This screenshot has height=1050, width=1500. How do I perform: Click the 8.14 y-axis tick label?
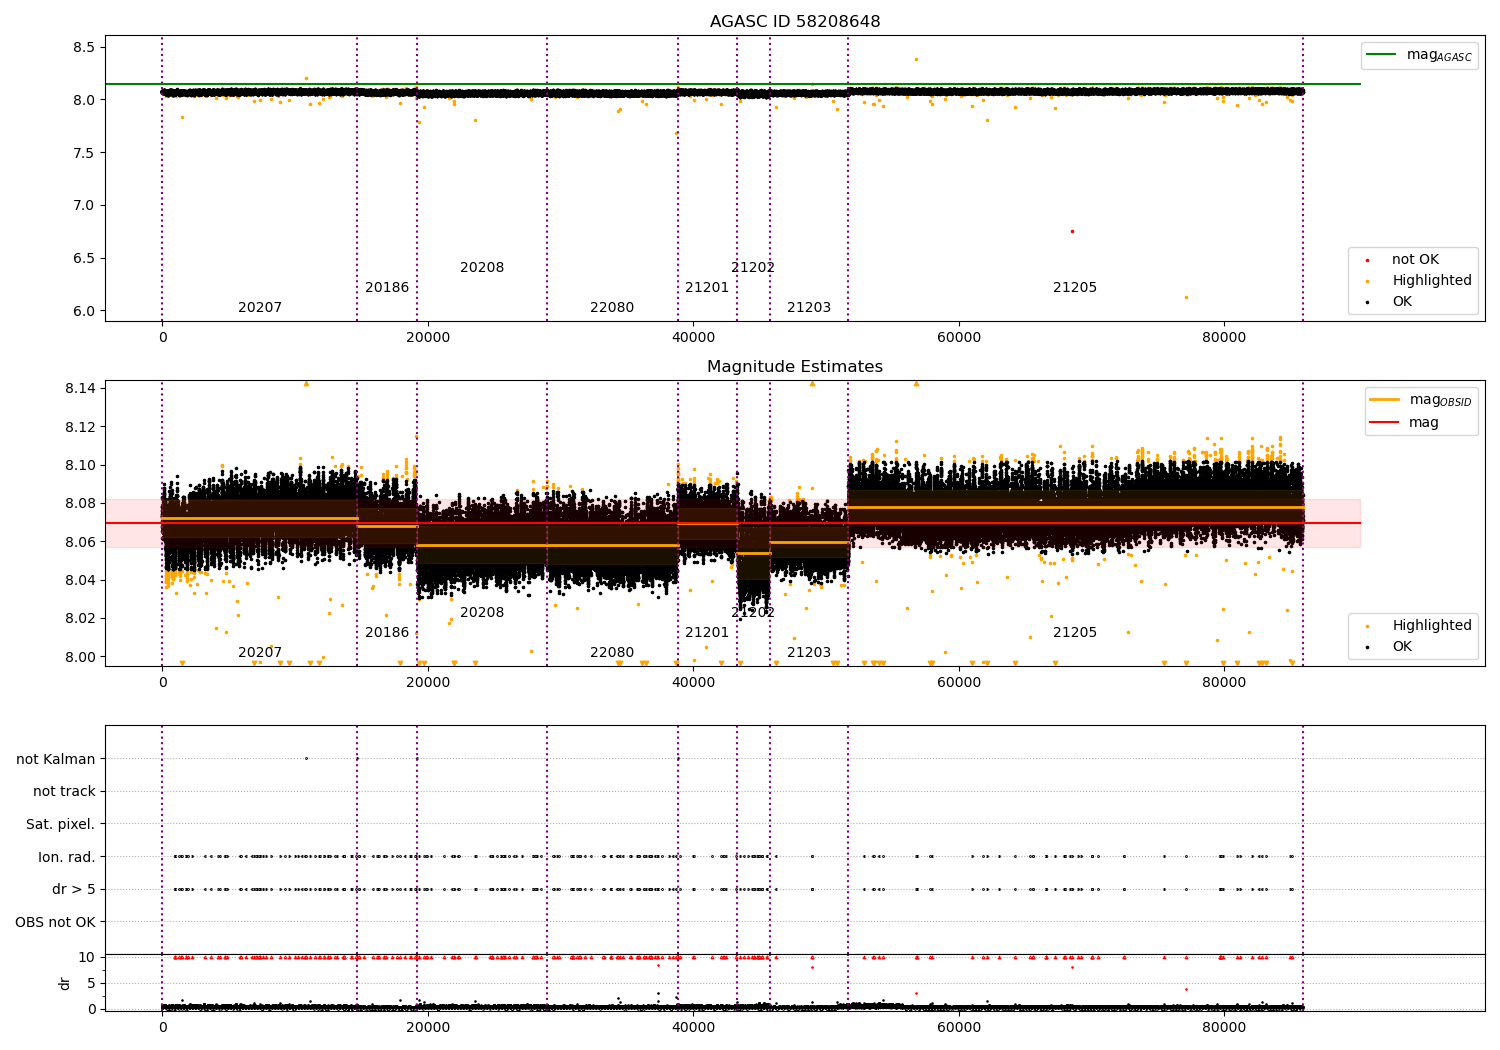tap(80, 389)
